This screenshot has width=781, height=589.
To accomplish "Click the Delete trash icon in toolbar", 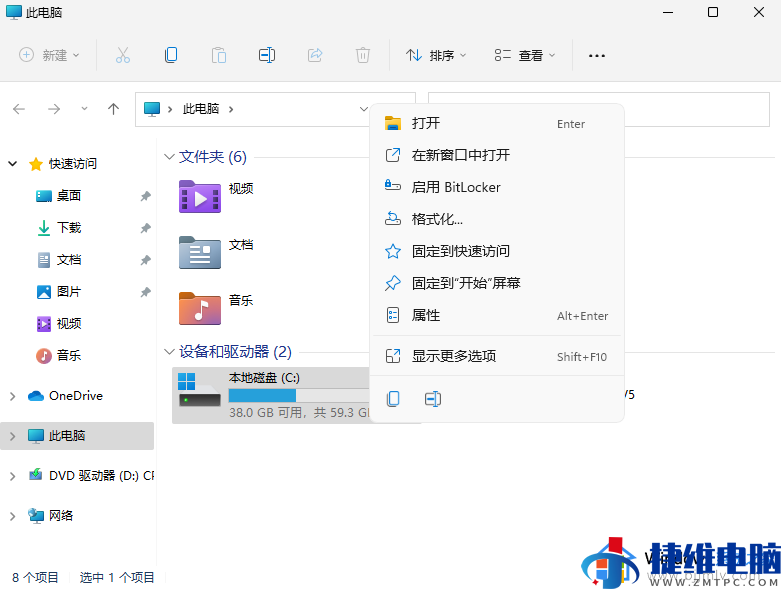I will tap(363, 56).
